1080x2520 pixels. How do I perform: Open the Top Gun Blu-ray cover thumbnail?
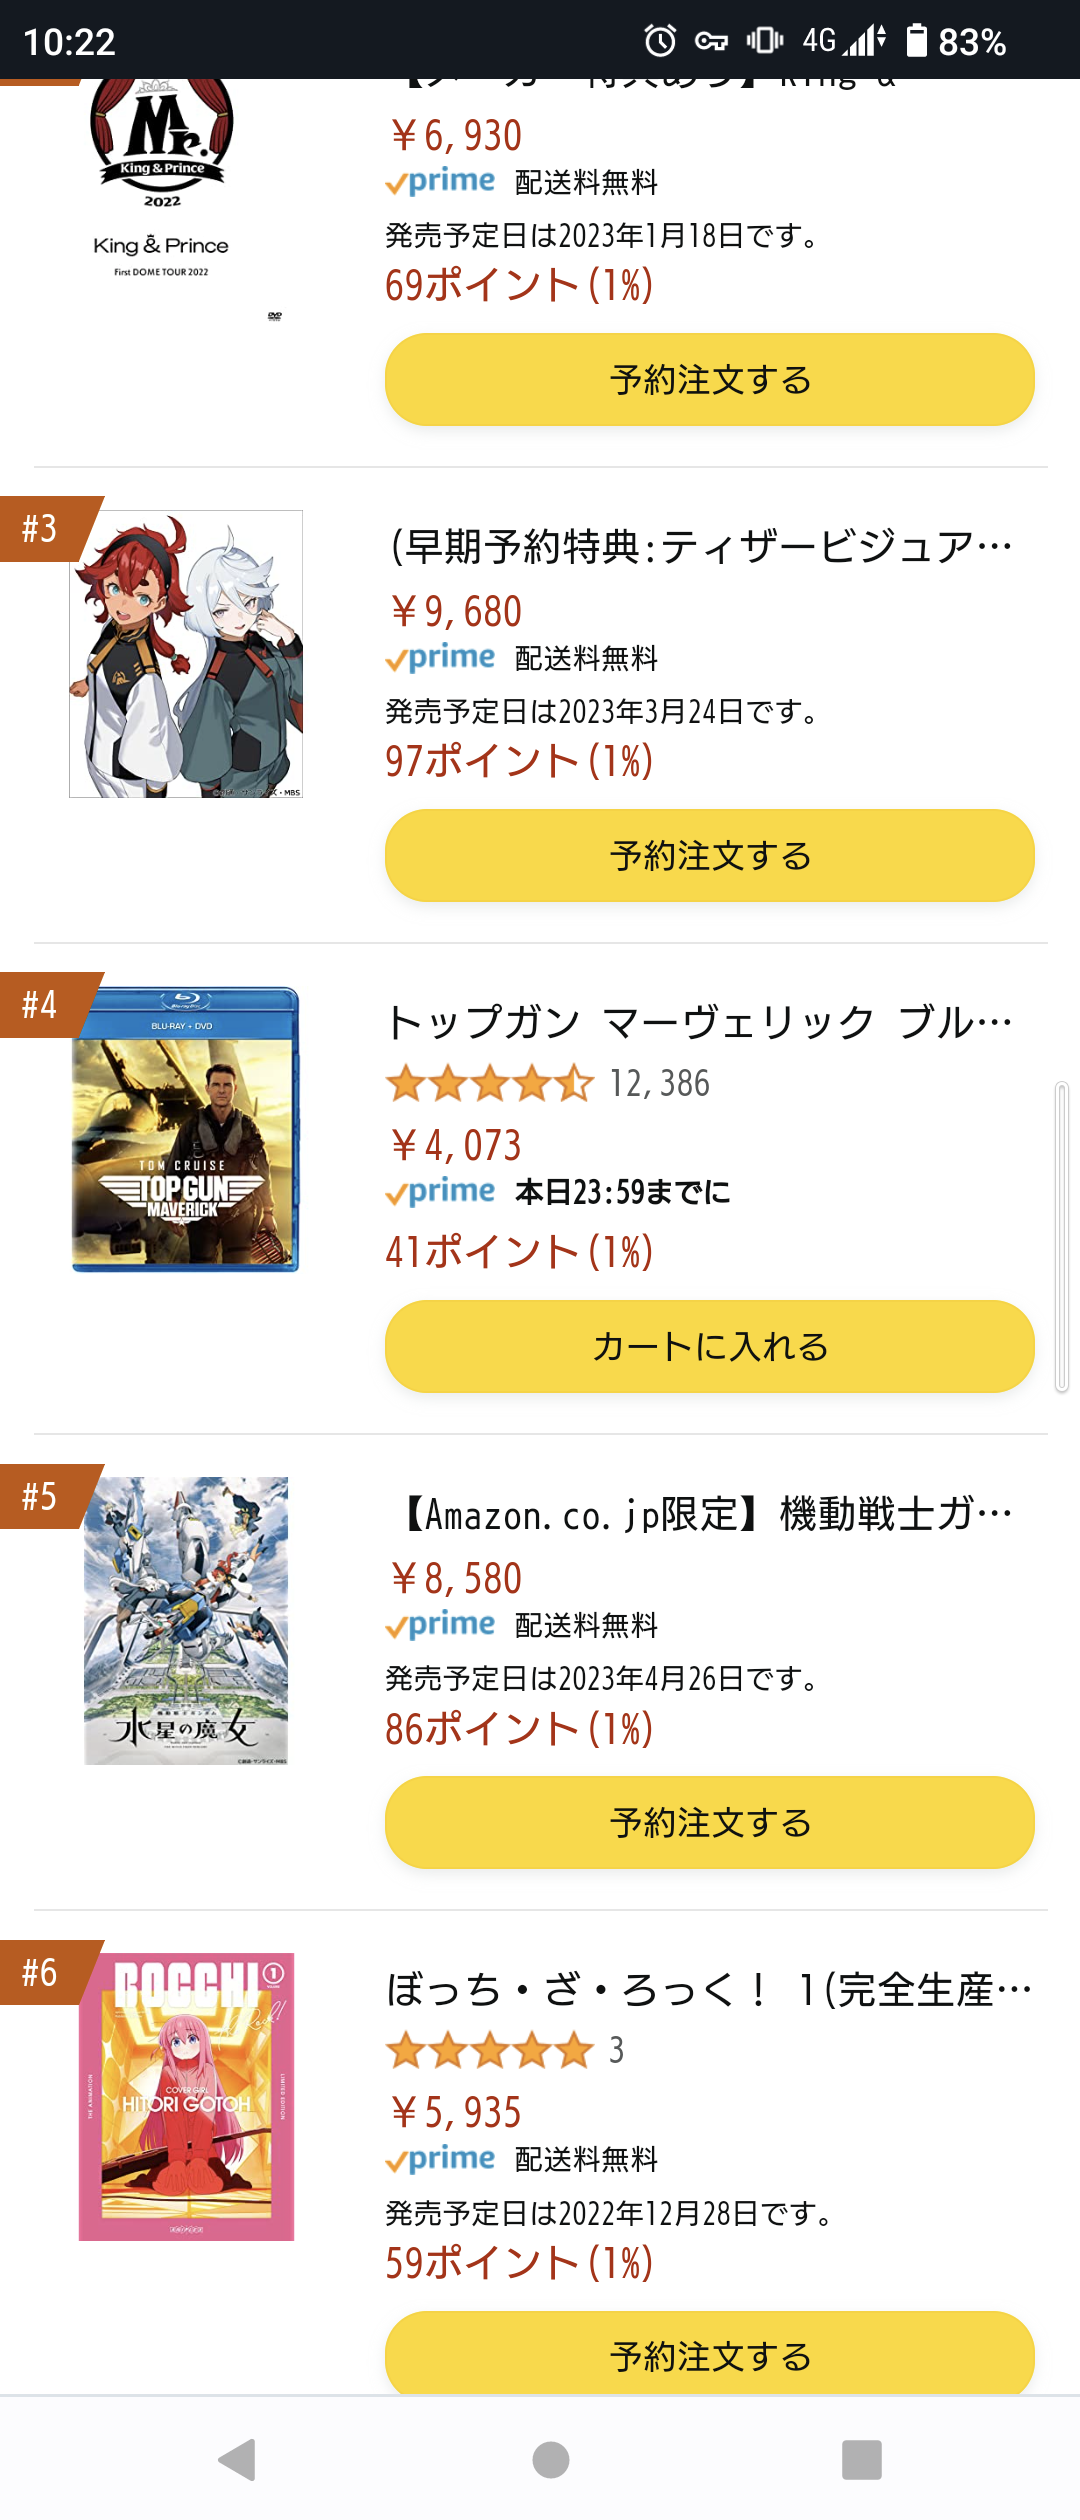click(186, 1129)
